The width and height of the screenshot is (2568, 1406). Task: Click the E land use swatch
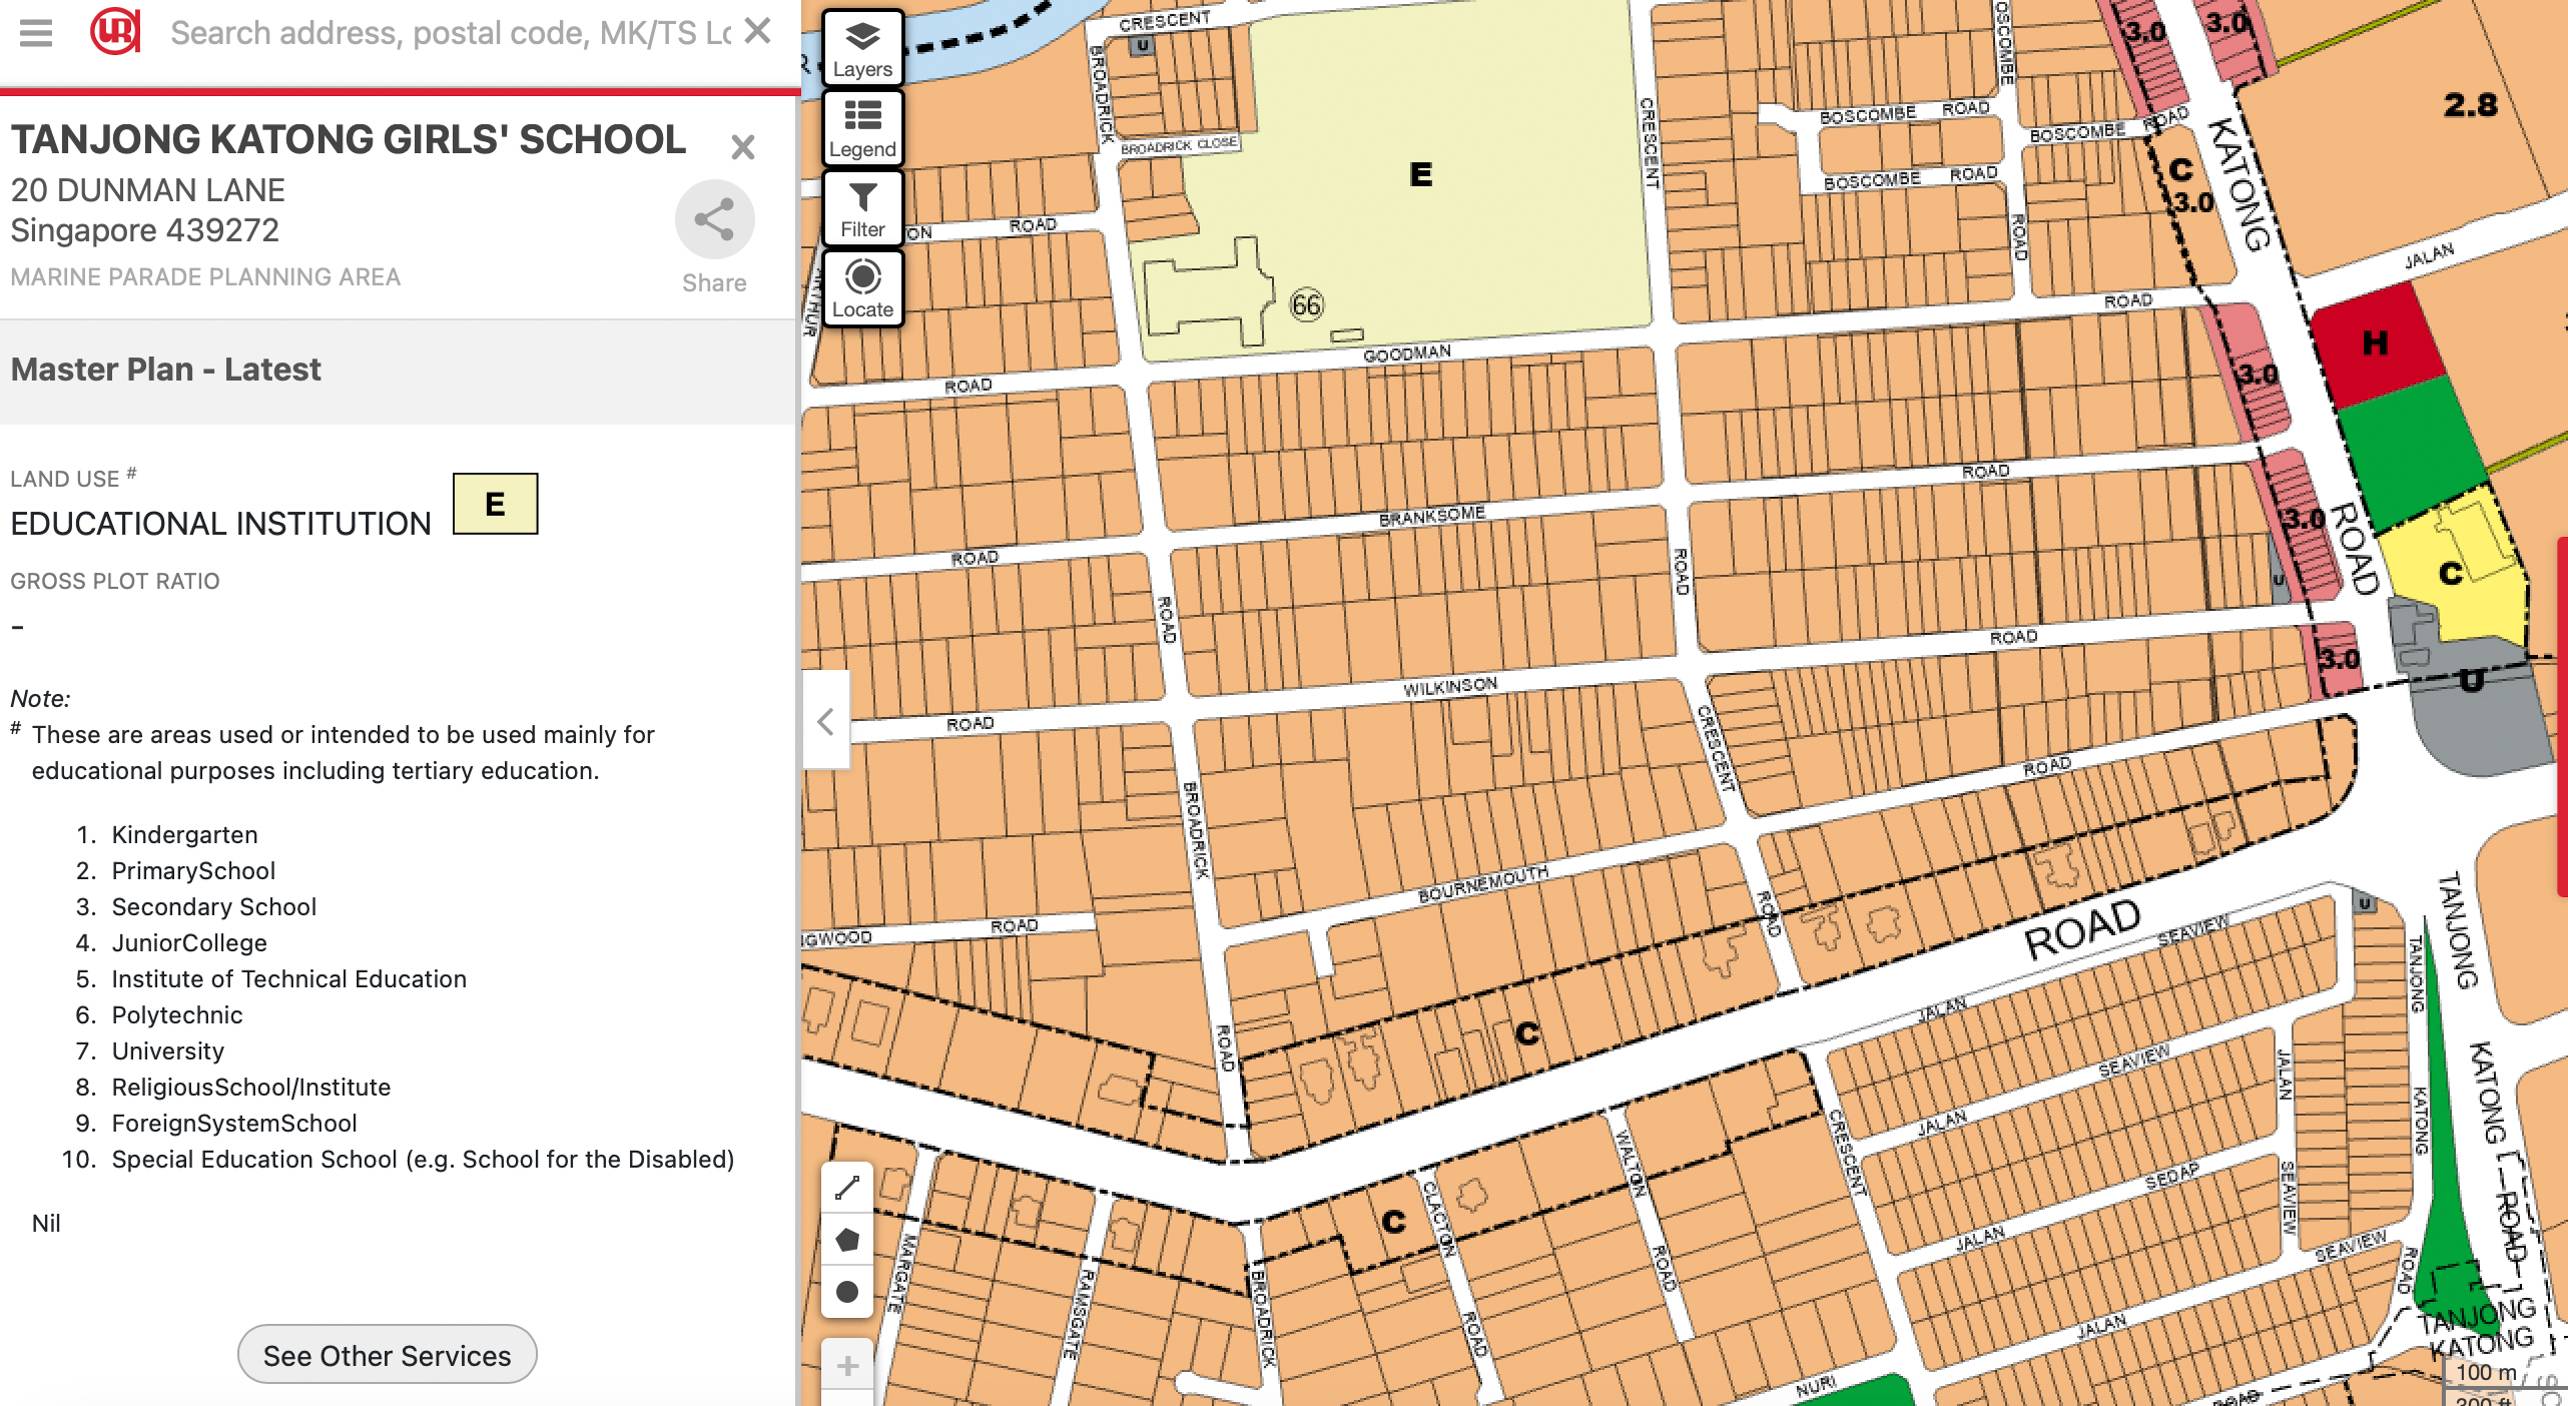pos(495,504)
